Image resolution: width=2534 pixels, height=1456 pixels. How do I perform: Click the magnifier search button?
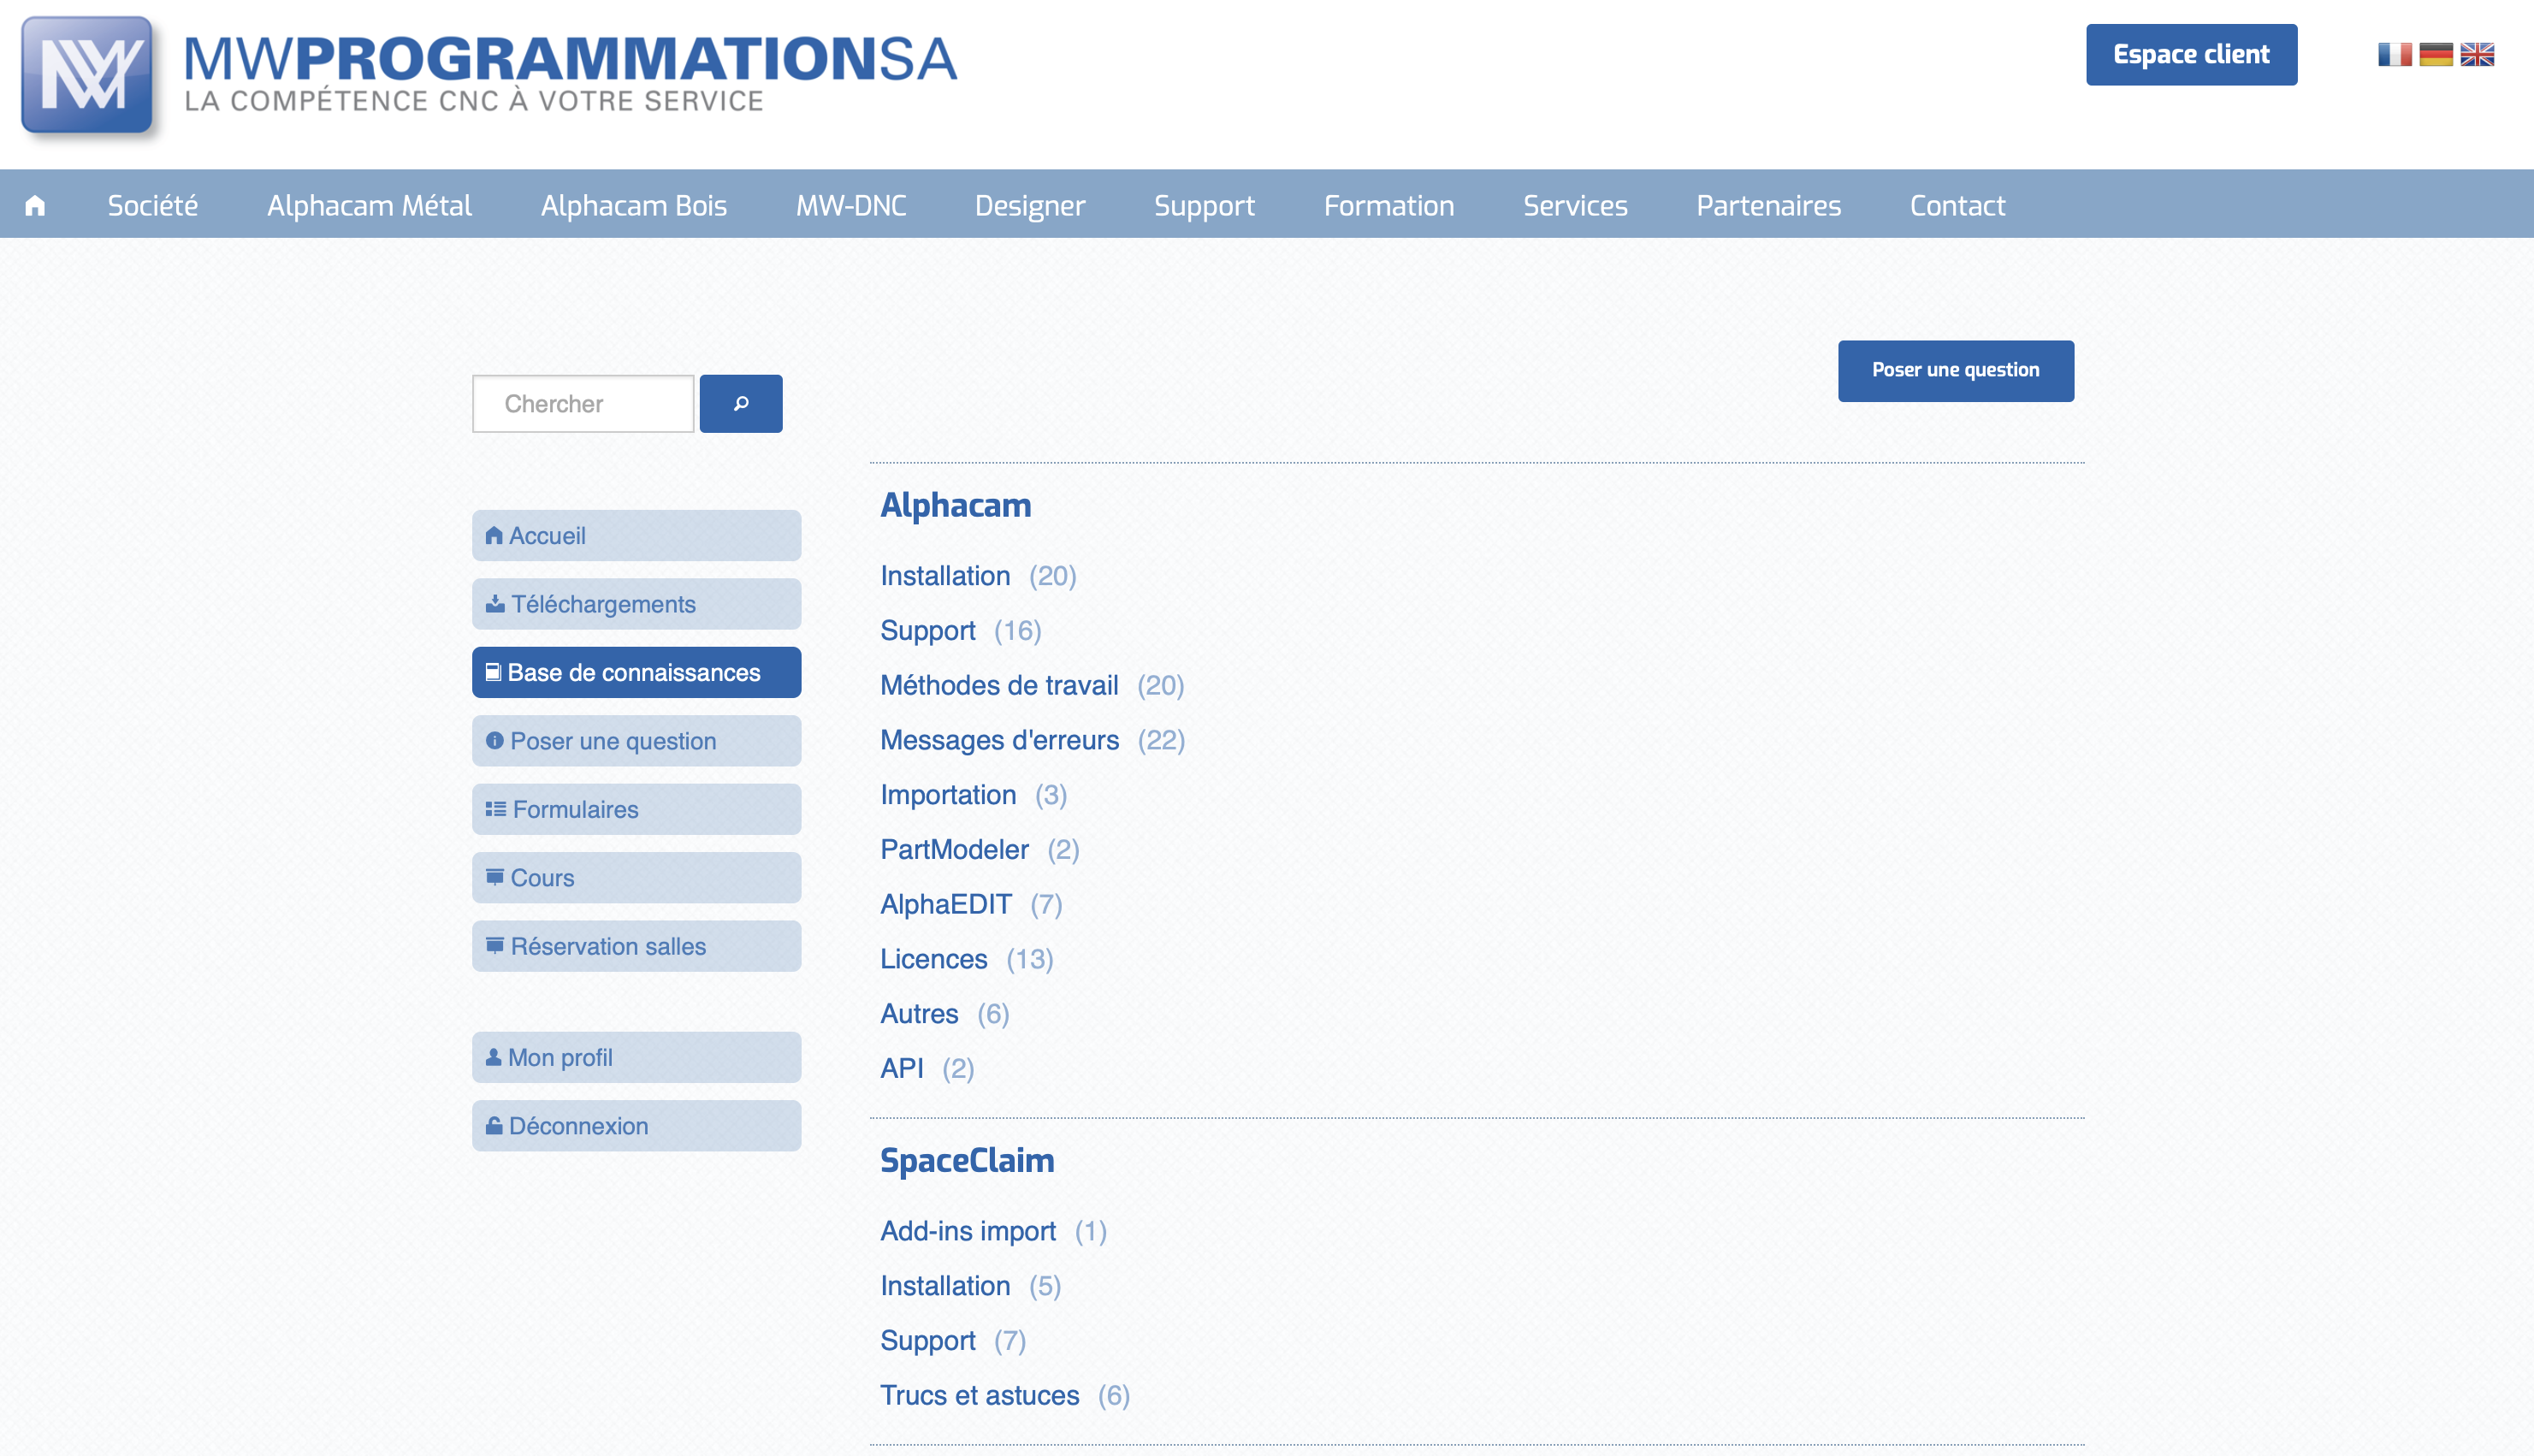740,403
